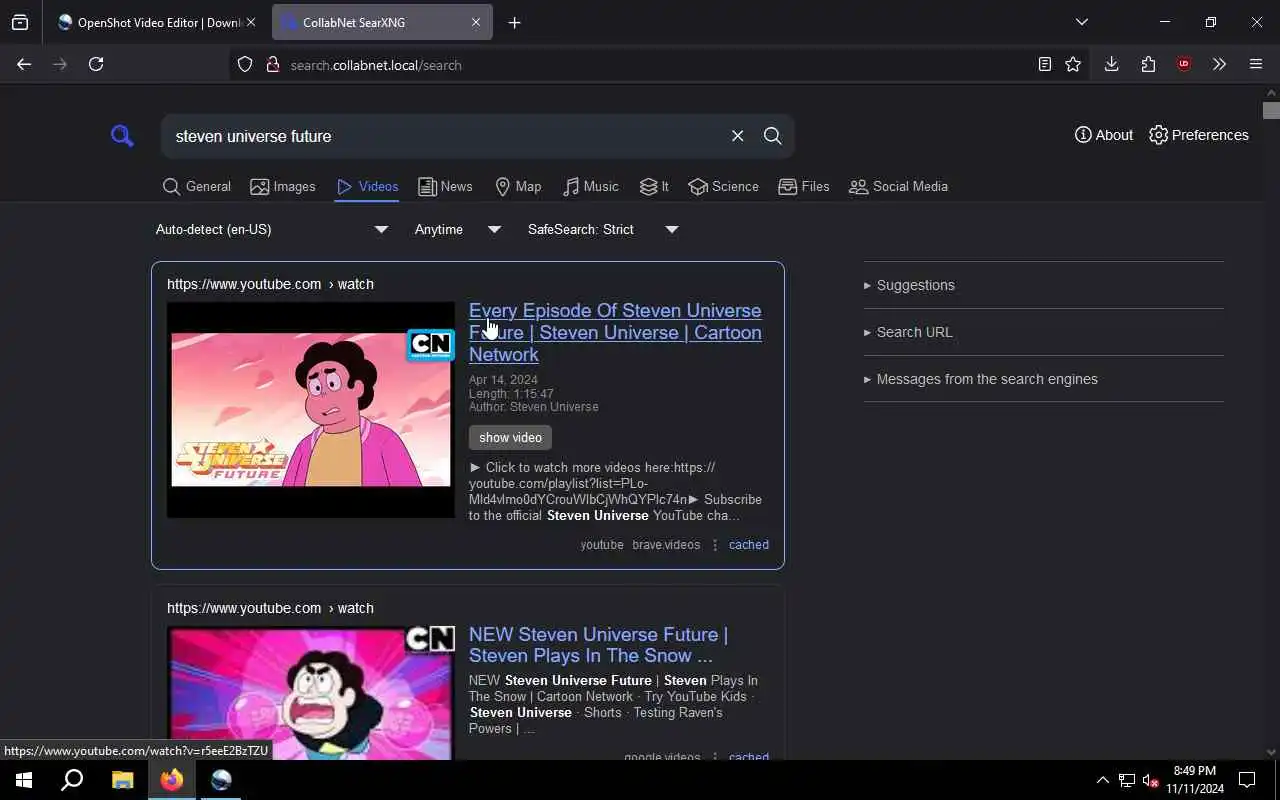Reload the current page
This screenshot has height=800, width=1280.
click(96, 64)
